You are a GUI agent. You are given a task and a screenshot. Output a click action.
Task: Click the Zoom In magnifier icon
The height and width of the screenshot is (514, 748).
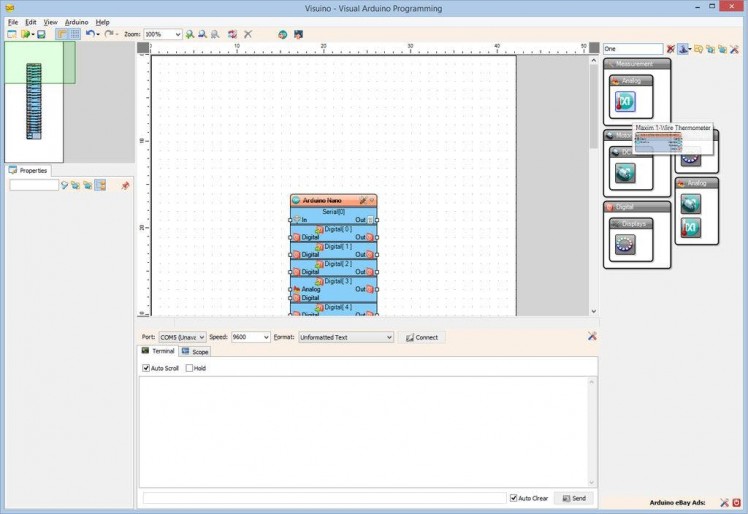pyautogui.click(x=190, y=34)
